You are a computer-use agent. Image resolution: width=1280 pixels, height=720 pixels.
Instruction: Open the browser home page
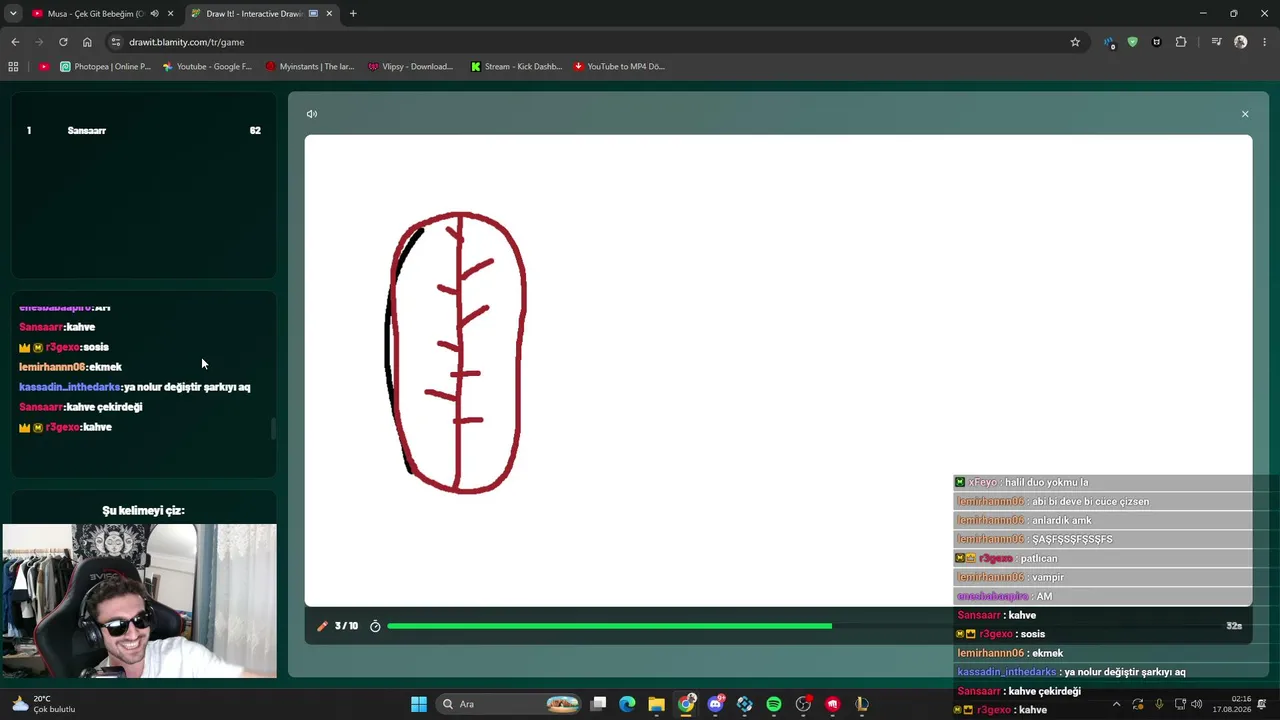pyautogui.click(x=87, y=42)
